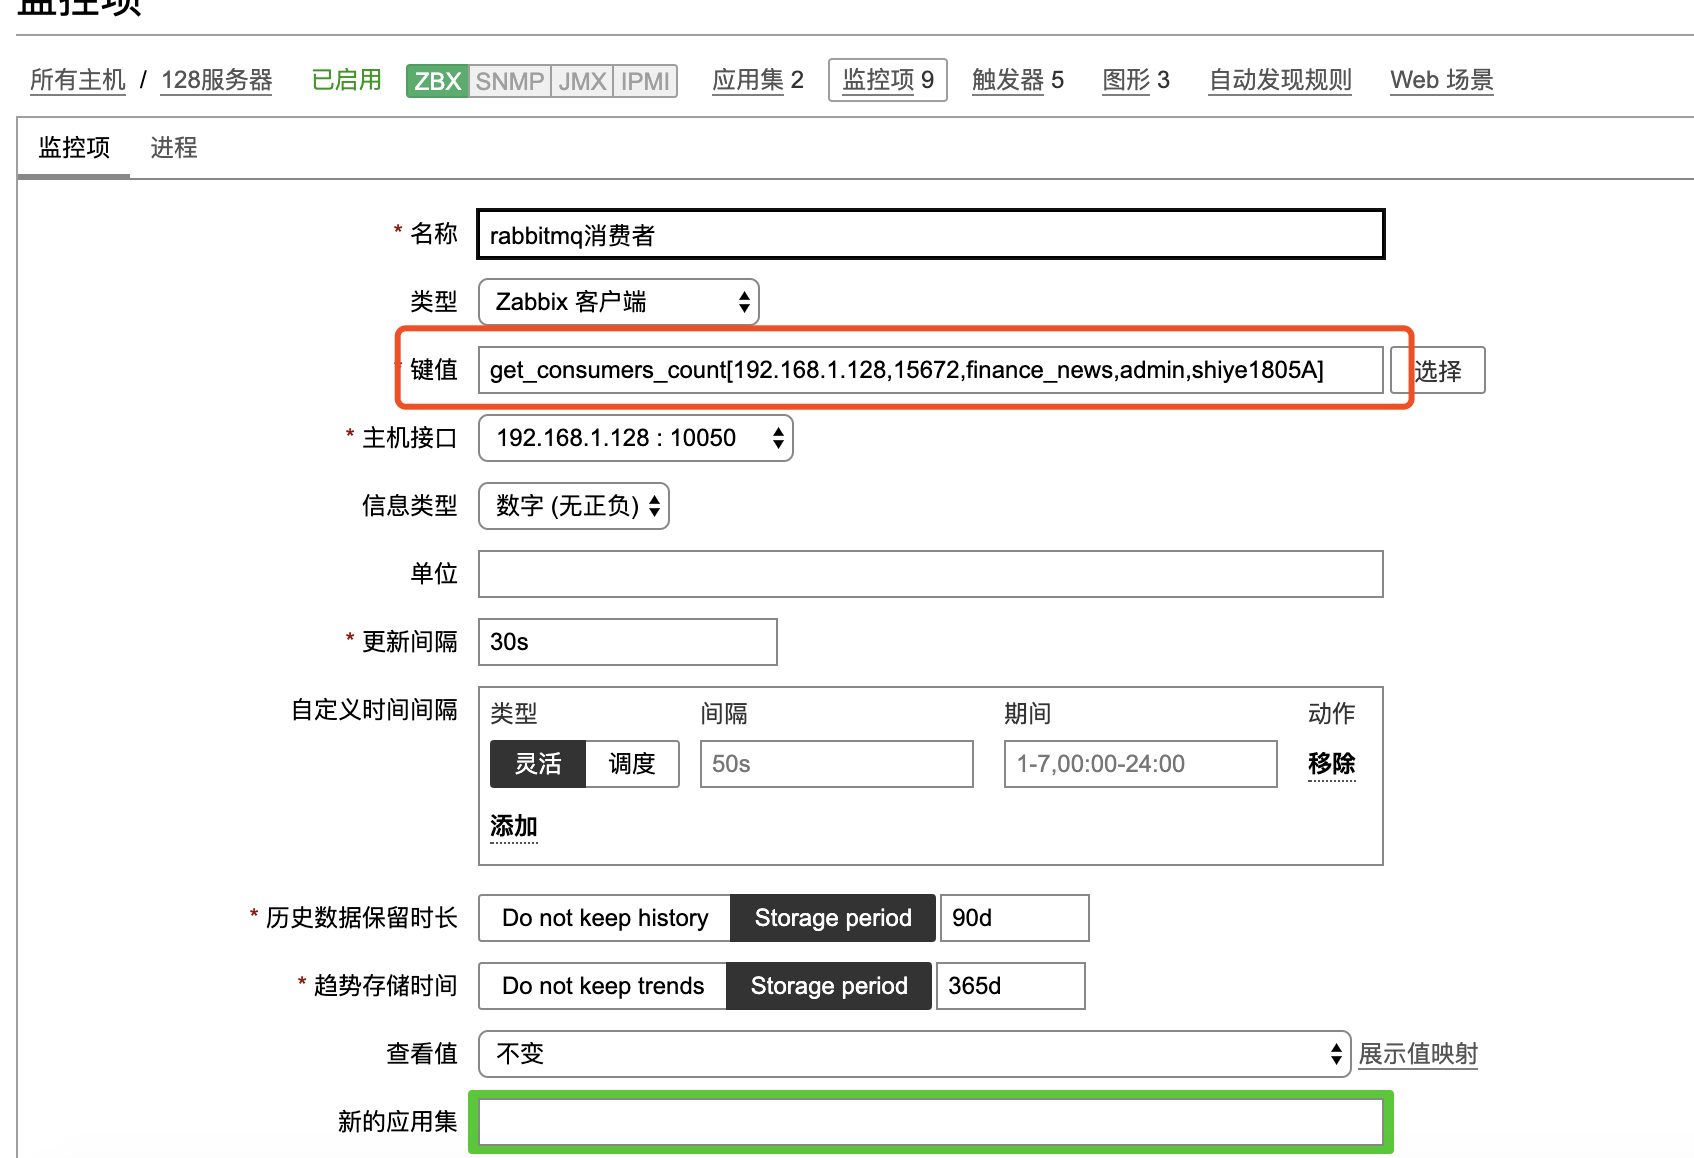1694x1158 pixels.
Task: Open the 类型 Zabbix 客户端 dropdown
Action: point(617,301)
